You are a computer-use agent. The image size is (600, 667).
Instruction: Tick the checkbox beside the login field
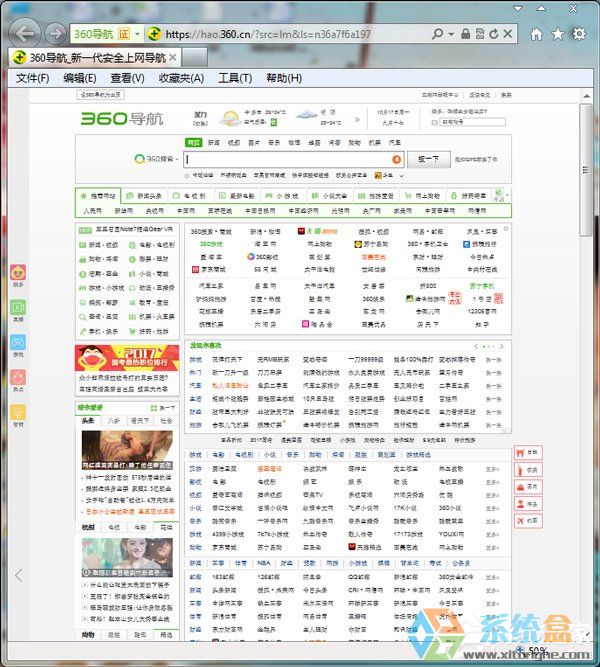click(x=434, y=123)
